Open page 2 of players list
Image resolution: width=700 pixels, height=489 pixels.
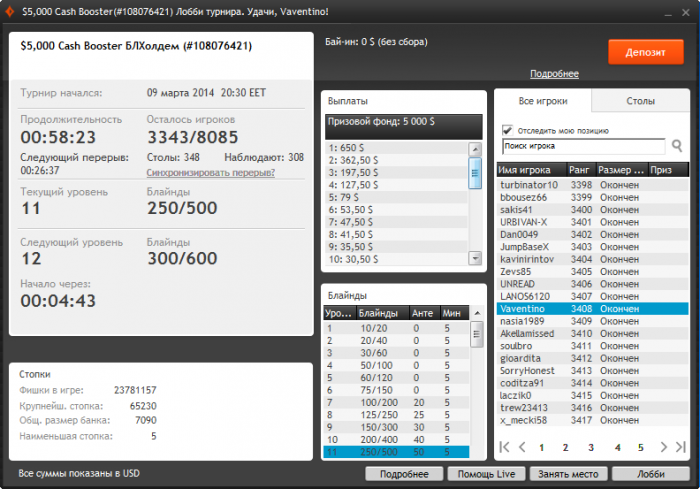pos(565,447)
